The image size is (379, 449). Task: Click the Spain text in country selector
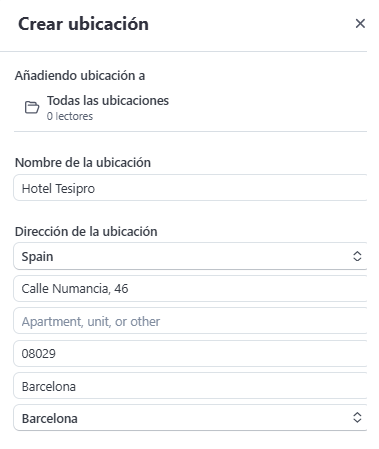click(37, 257)
